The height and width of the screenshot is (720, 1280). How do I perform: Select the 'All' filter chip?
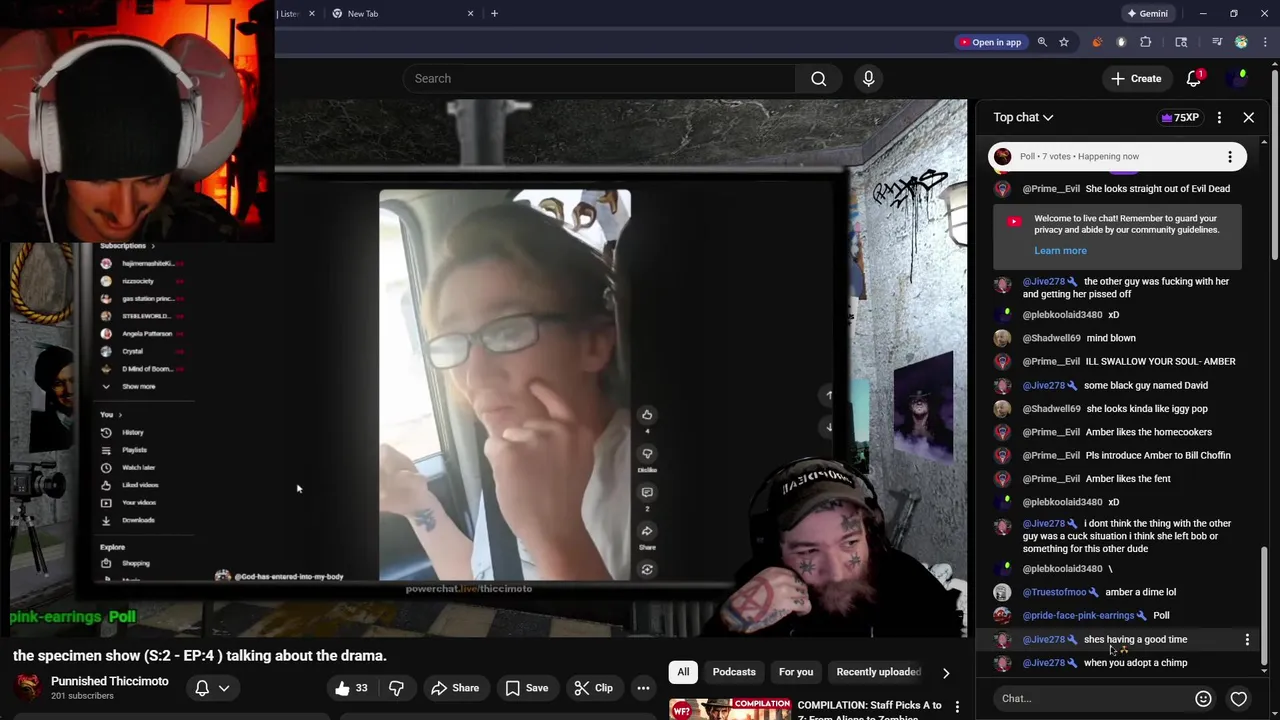click(x=683, y=672)
